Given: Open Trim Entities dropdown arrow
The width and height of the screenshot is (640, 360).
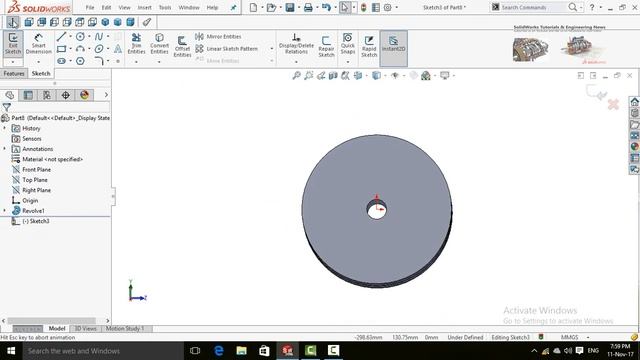Looking at the screenshot, I should tap(136, 62).
